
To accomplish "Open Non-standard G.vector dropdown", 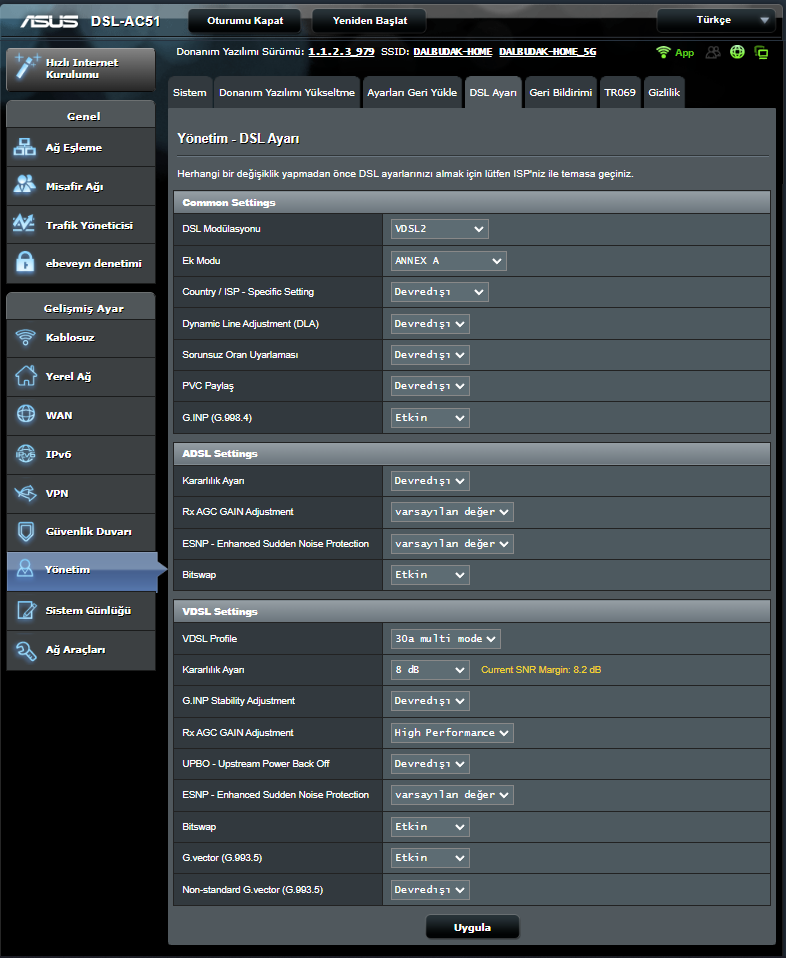I will (x=430, y=890).
